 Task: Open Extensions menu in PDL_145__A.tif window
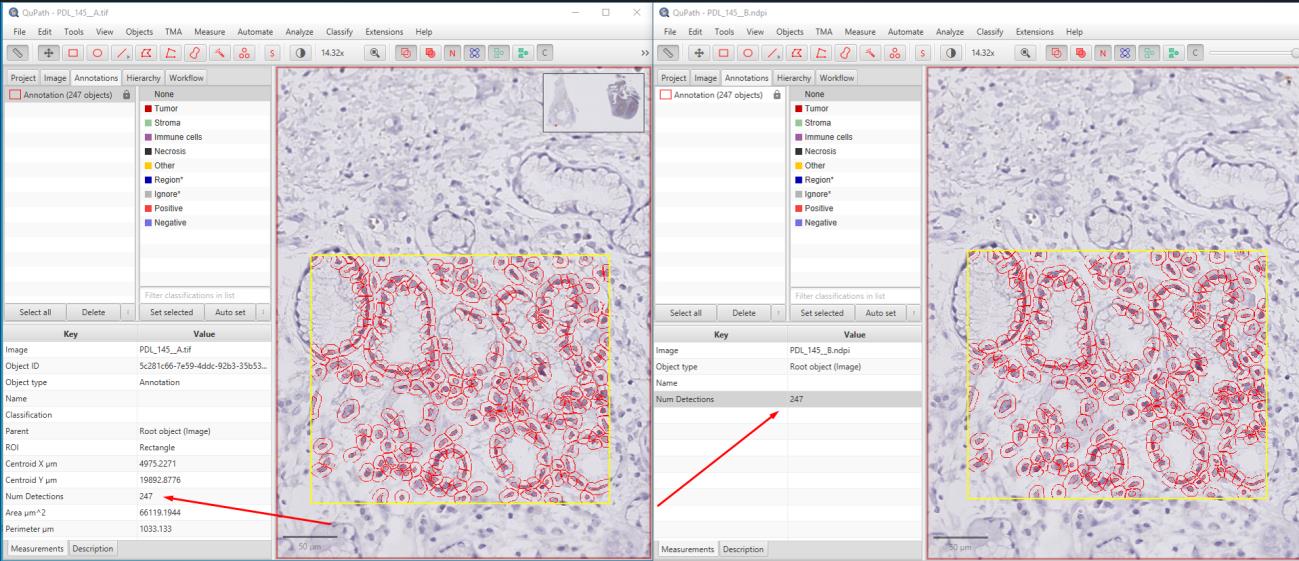point(385,32)
